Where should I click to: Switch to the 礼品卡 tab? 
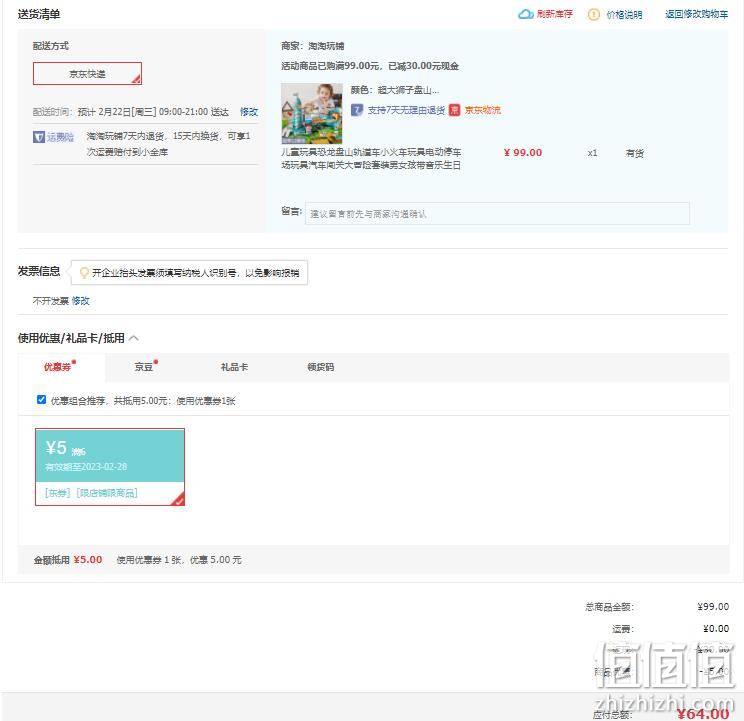pyautogui.click(x=234, y=367)
